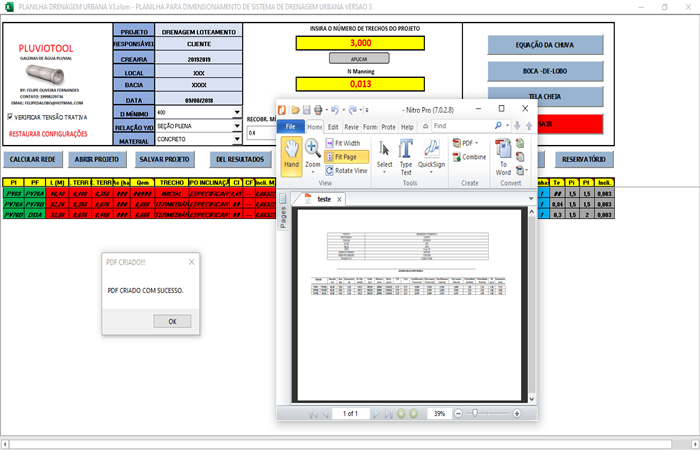Image resolution: width=700 pixels, height=450 pixels.
Task: Click the Calcular Rede button
Action: [32, 159]
